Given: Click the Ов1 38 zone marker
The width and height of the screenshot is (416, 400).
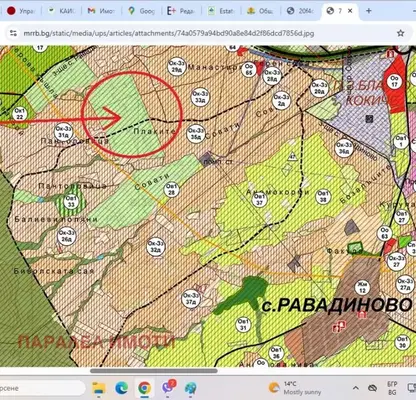Looking at the screenshot, I should pyautogui.click(x=323, y=196).
